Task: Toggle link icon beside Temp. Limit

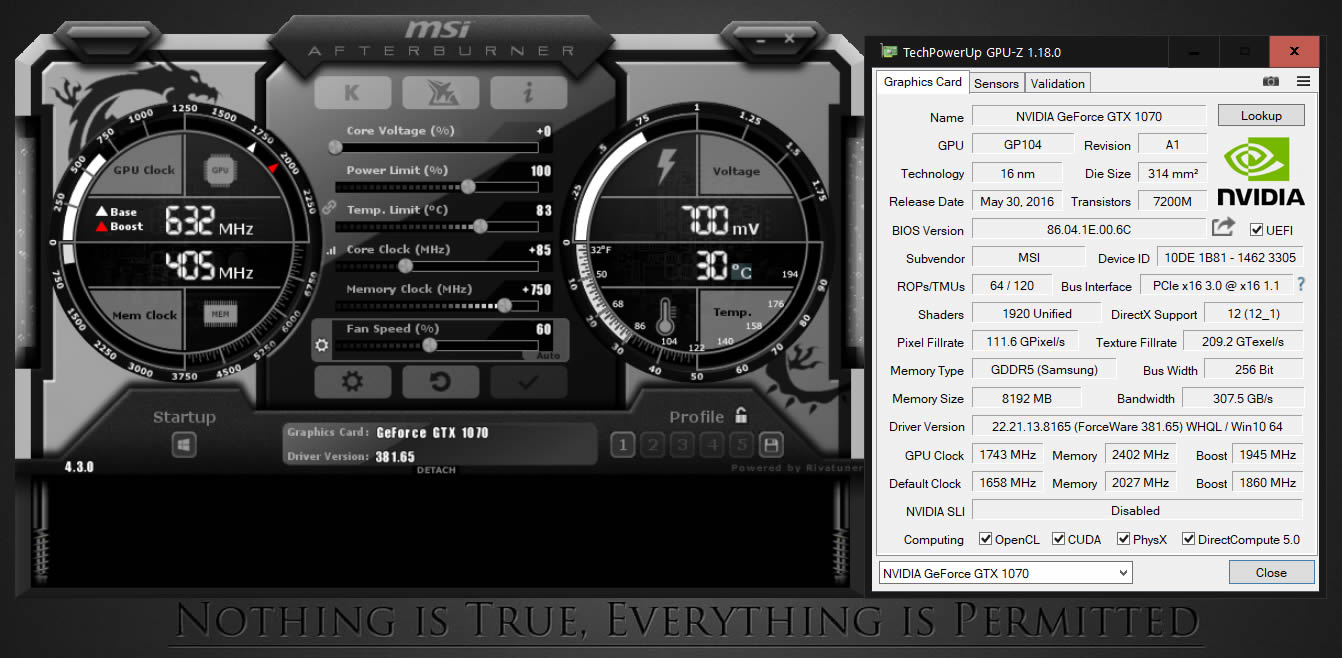Action: (330, 206)
